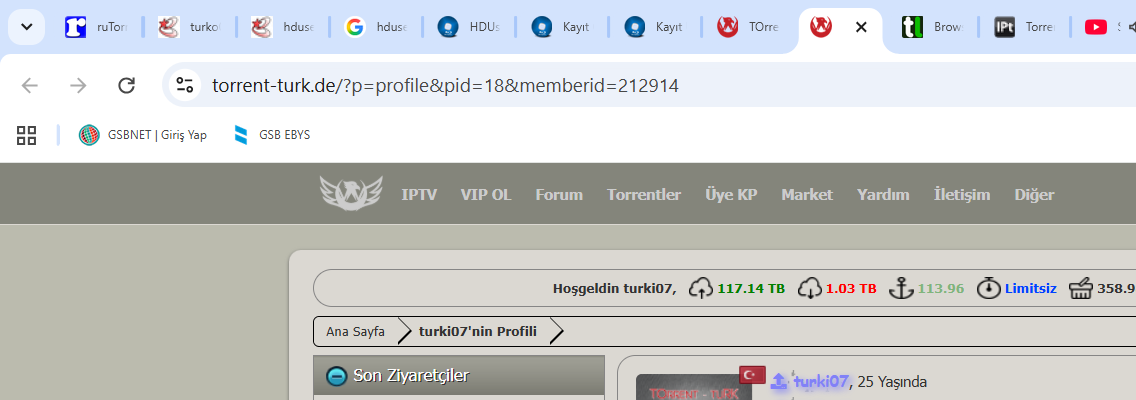
Task: Collapse the Son Ziyaretçiler panel
Action: point(335,376)
